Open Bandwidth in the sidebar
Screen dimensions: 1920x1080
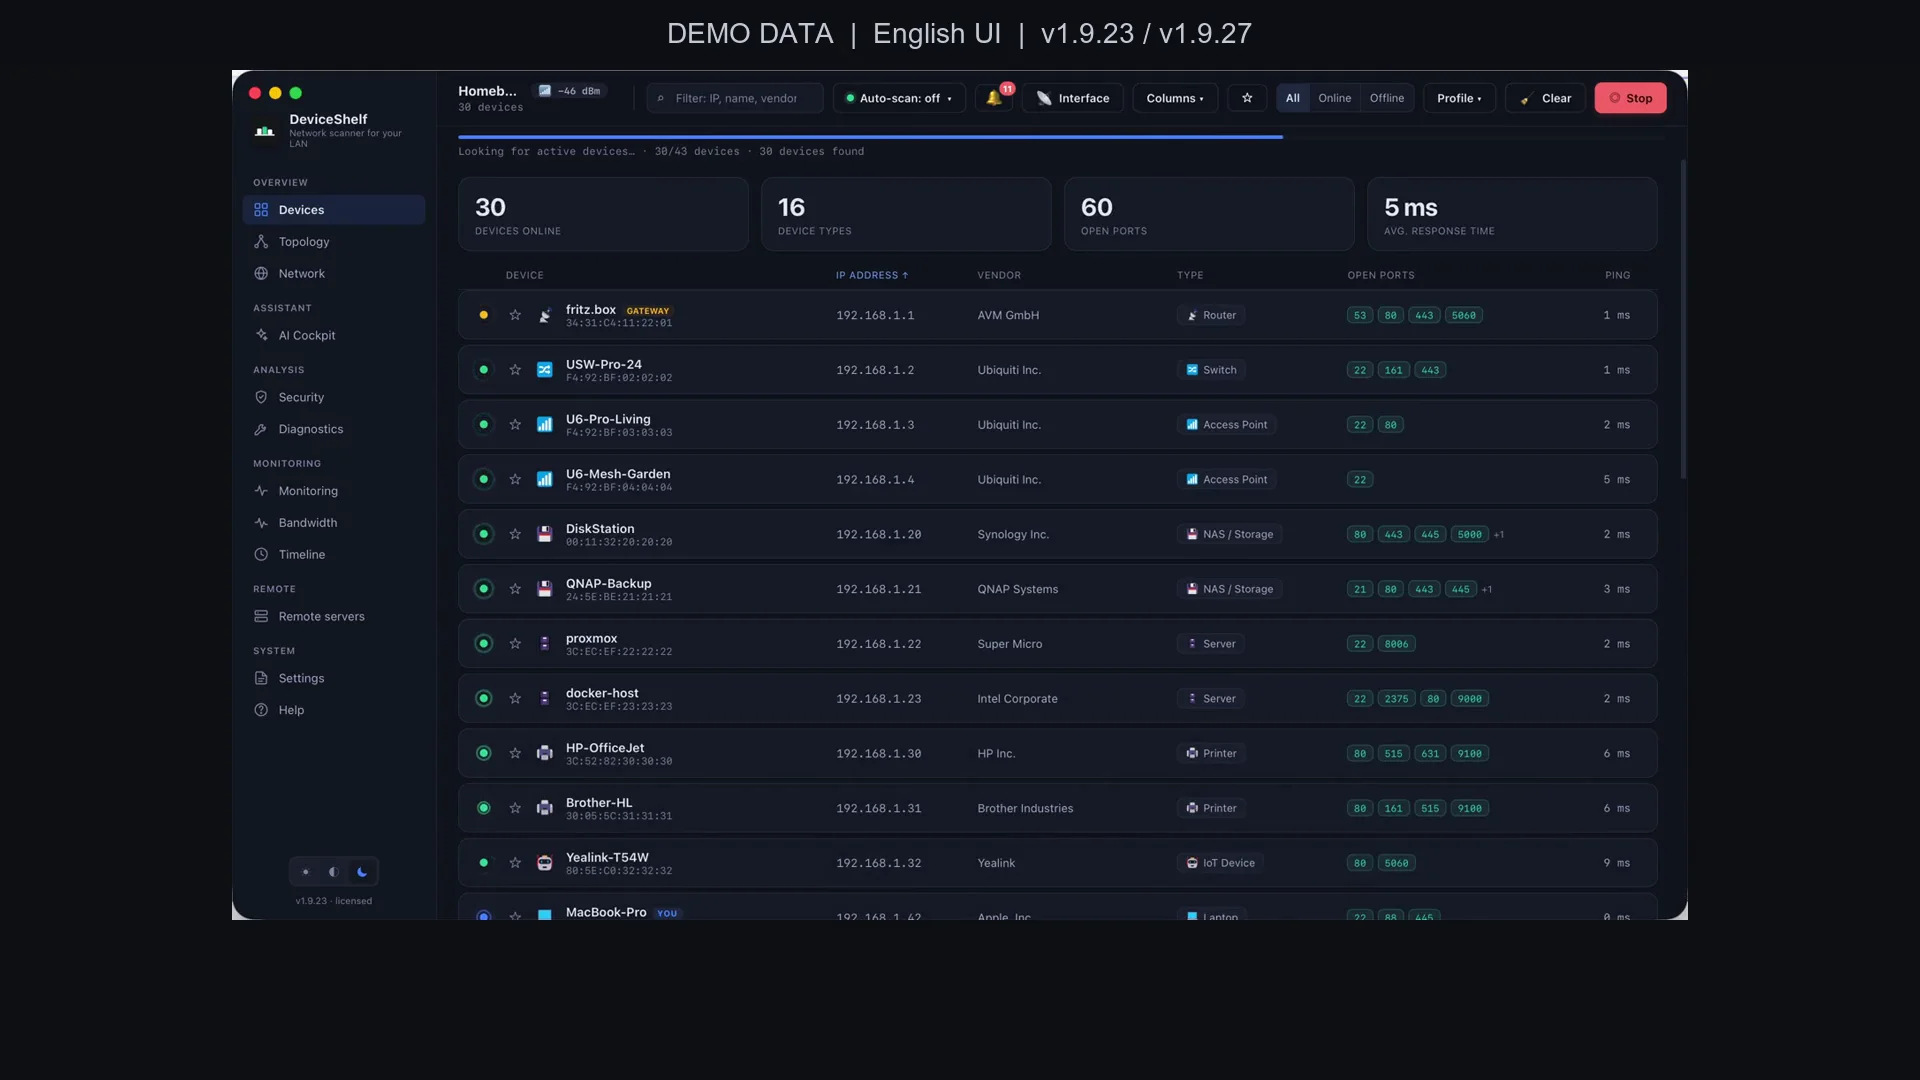click(334, 523)
